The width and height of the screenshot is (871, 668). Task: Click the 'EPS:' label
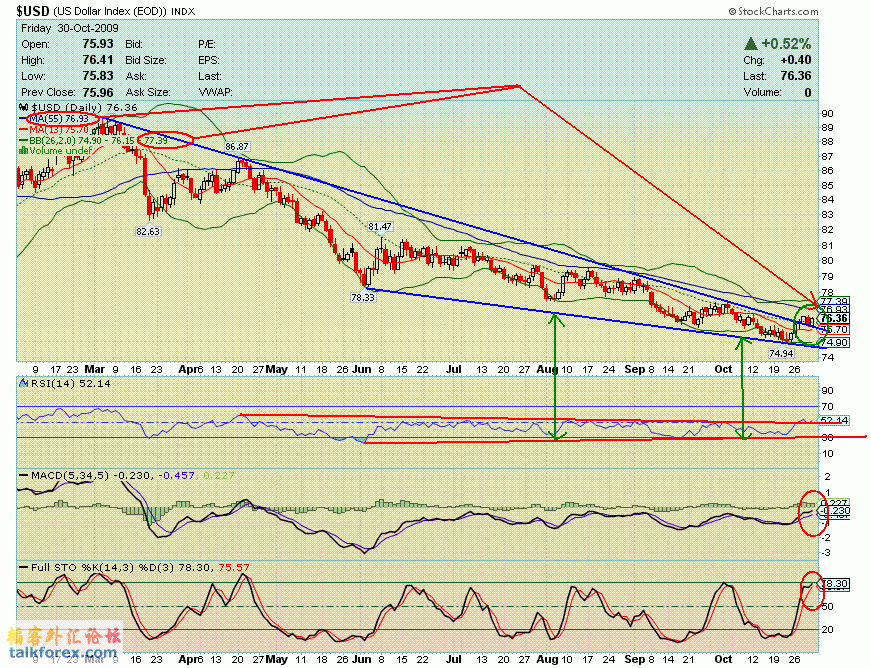coord(208,60)
